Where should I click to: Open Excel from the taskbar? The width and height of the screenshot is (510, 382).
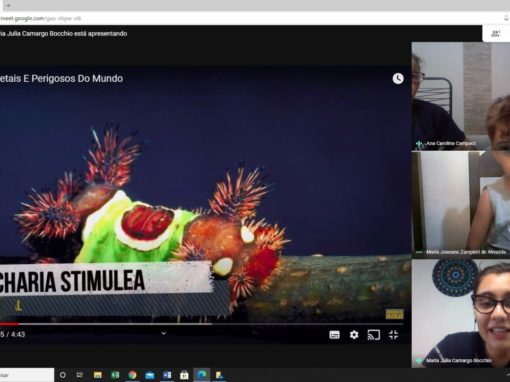coord(115,375)
